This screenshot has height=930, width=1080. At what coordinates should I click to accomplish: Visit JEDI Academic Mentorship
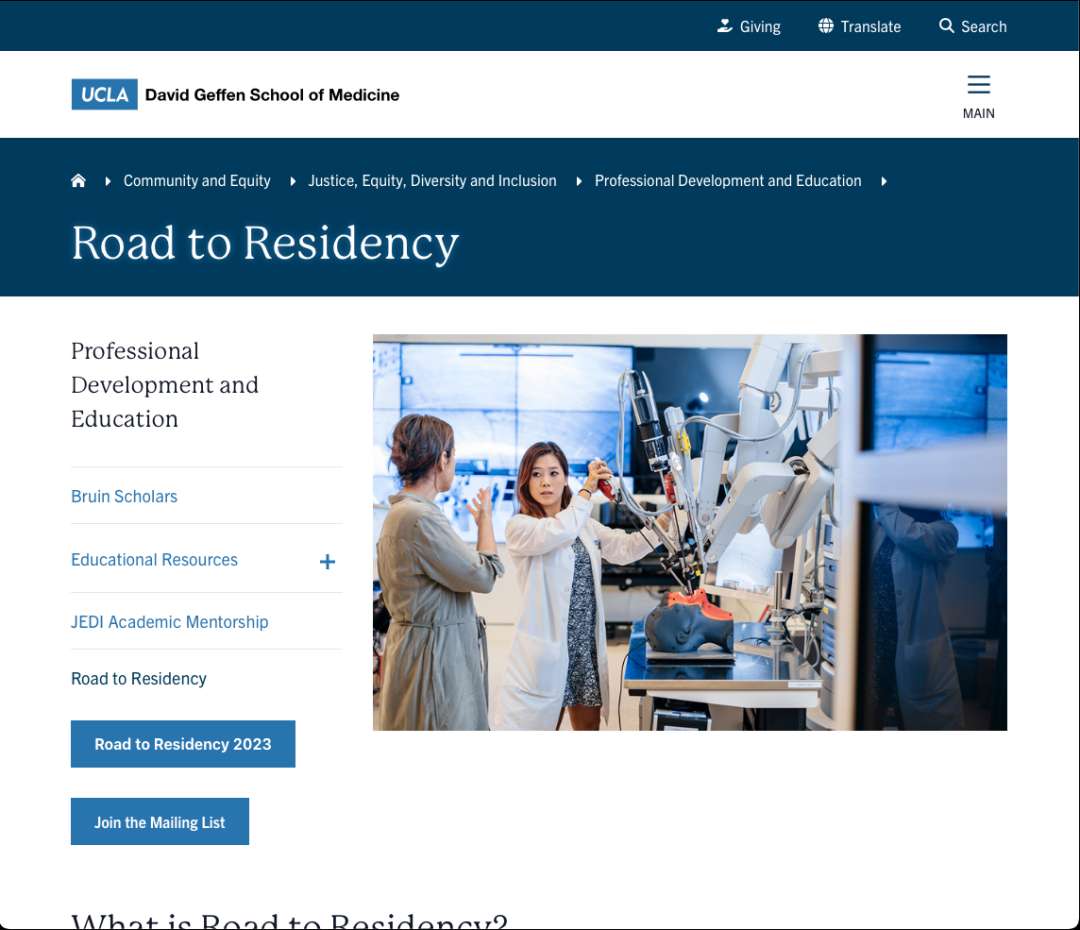[169, 621]
